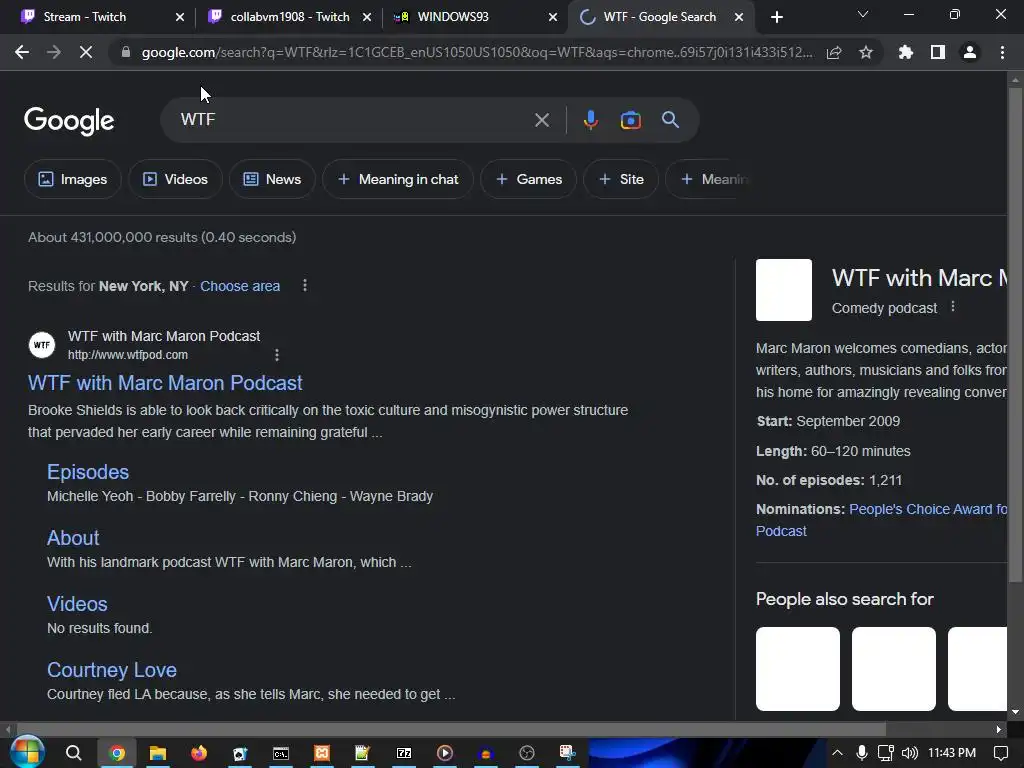Viewport: 1024px width, 768px height.
Task: Click the WTF site favicon
Action: click(x=42, y=345)
